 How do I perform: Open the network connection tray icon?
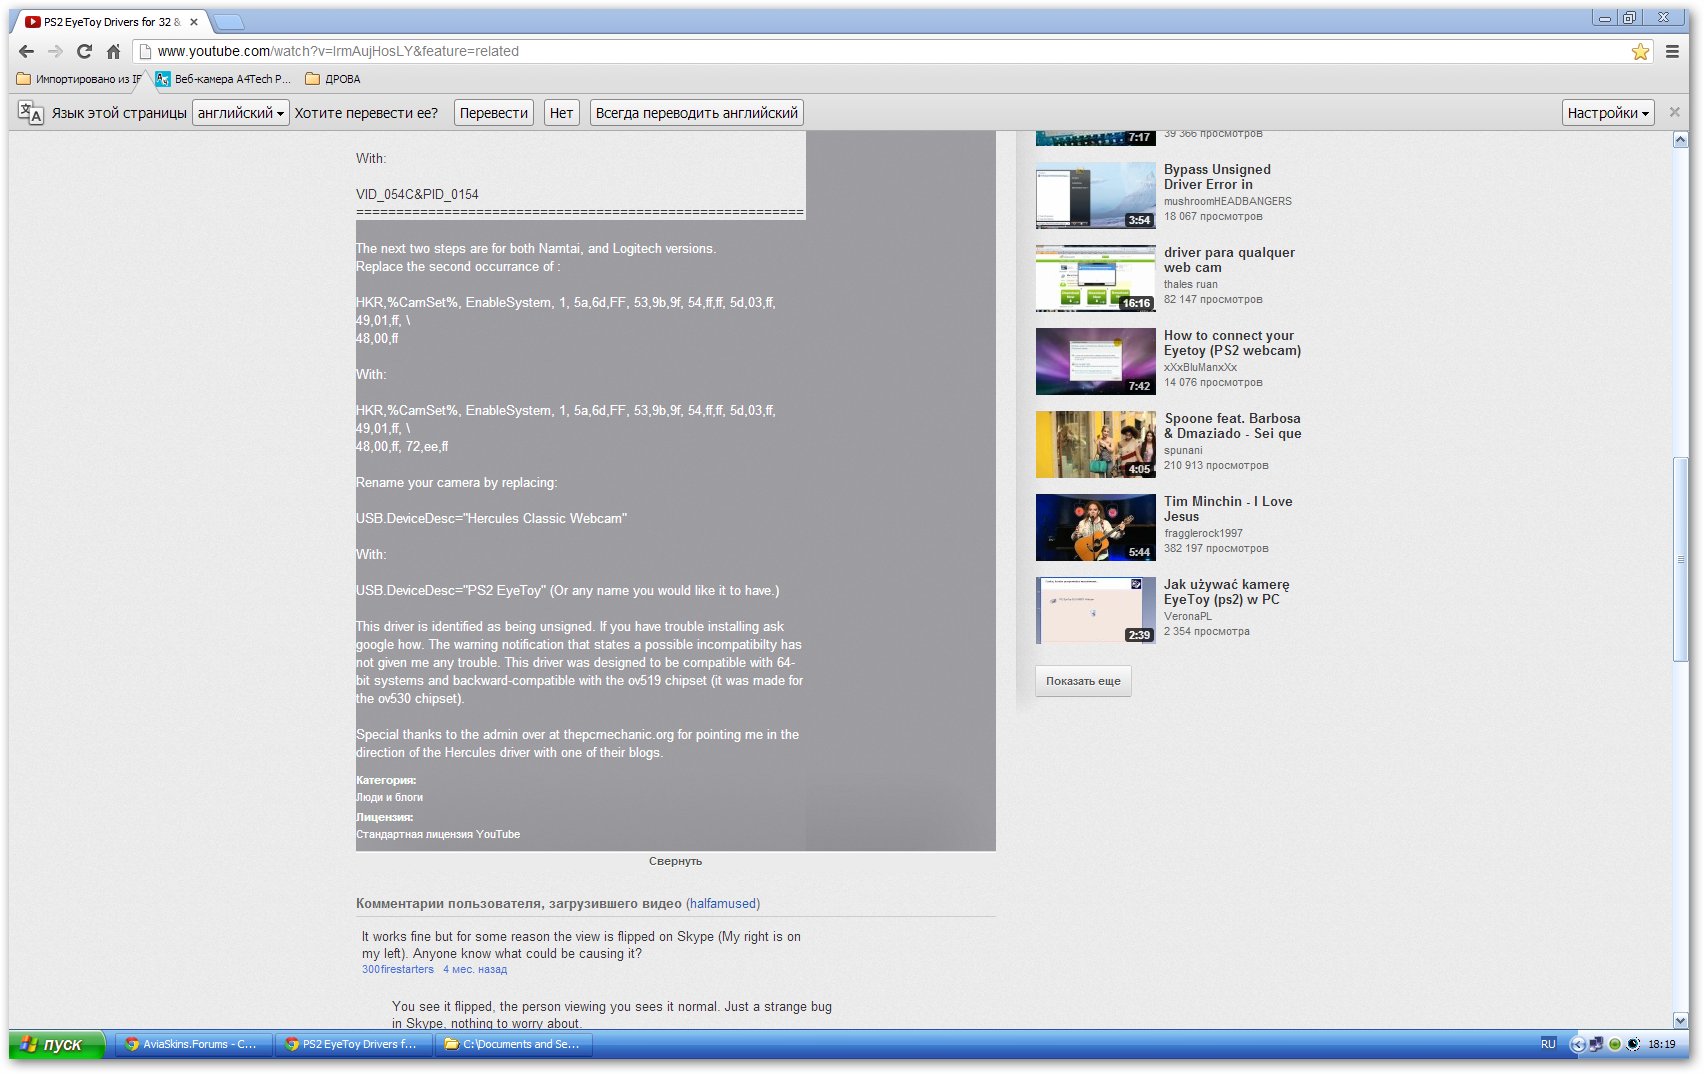tap(1596, 1044)
